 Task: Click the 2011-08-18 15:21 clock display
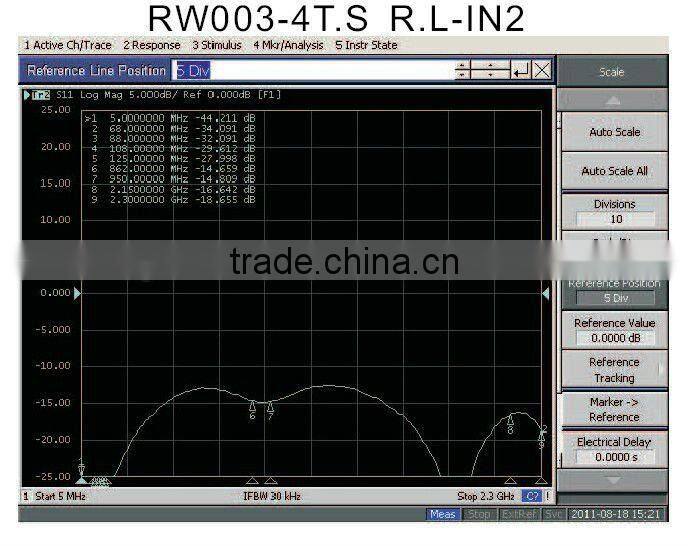(616, 514)
